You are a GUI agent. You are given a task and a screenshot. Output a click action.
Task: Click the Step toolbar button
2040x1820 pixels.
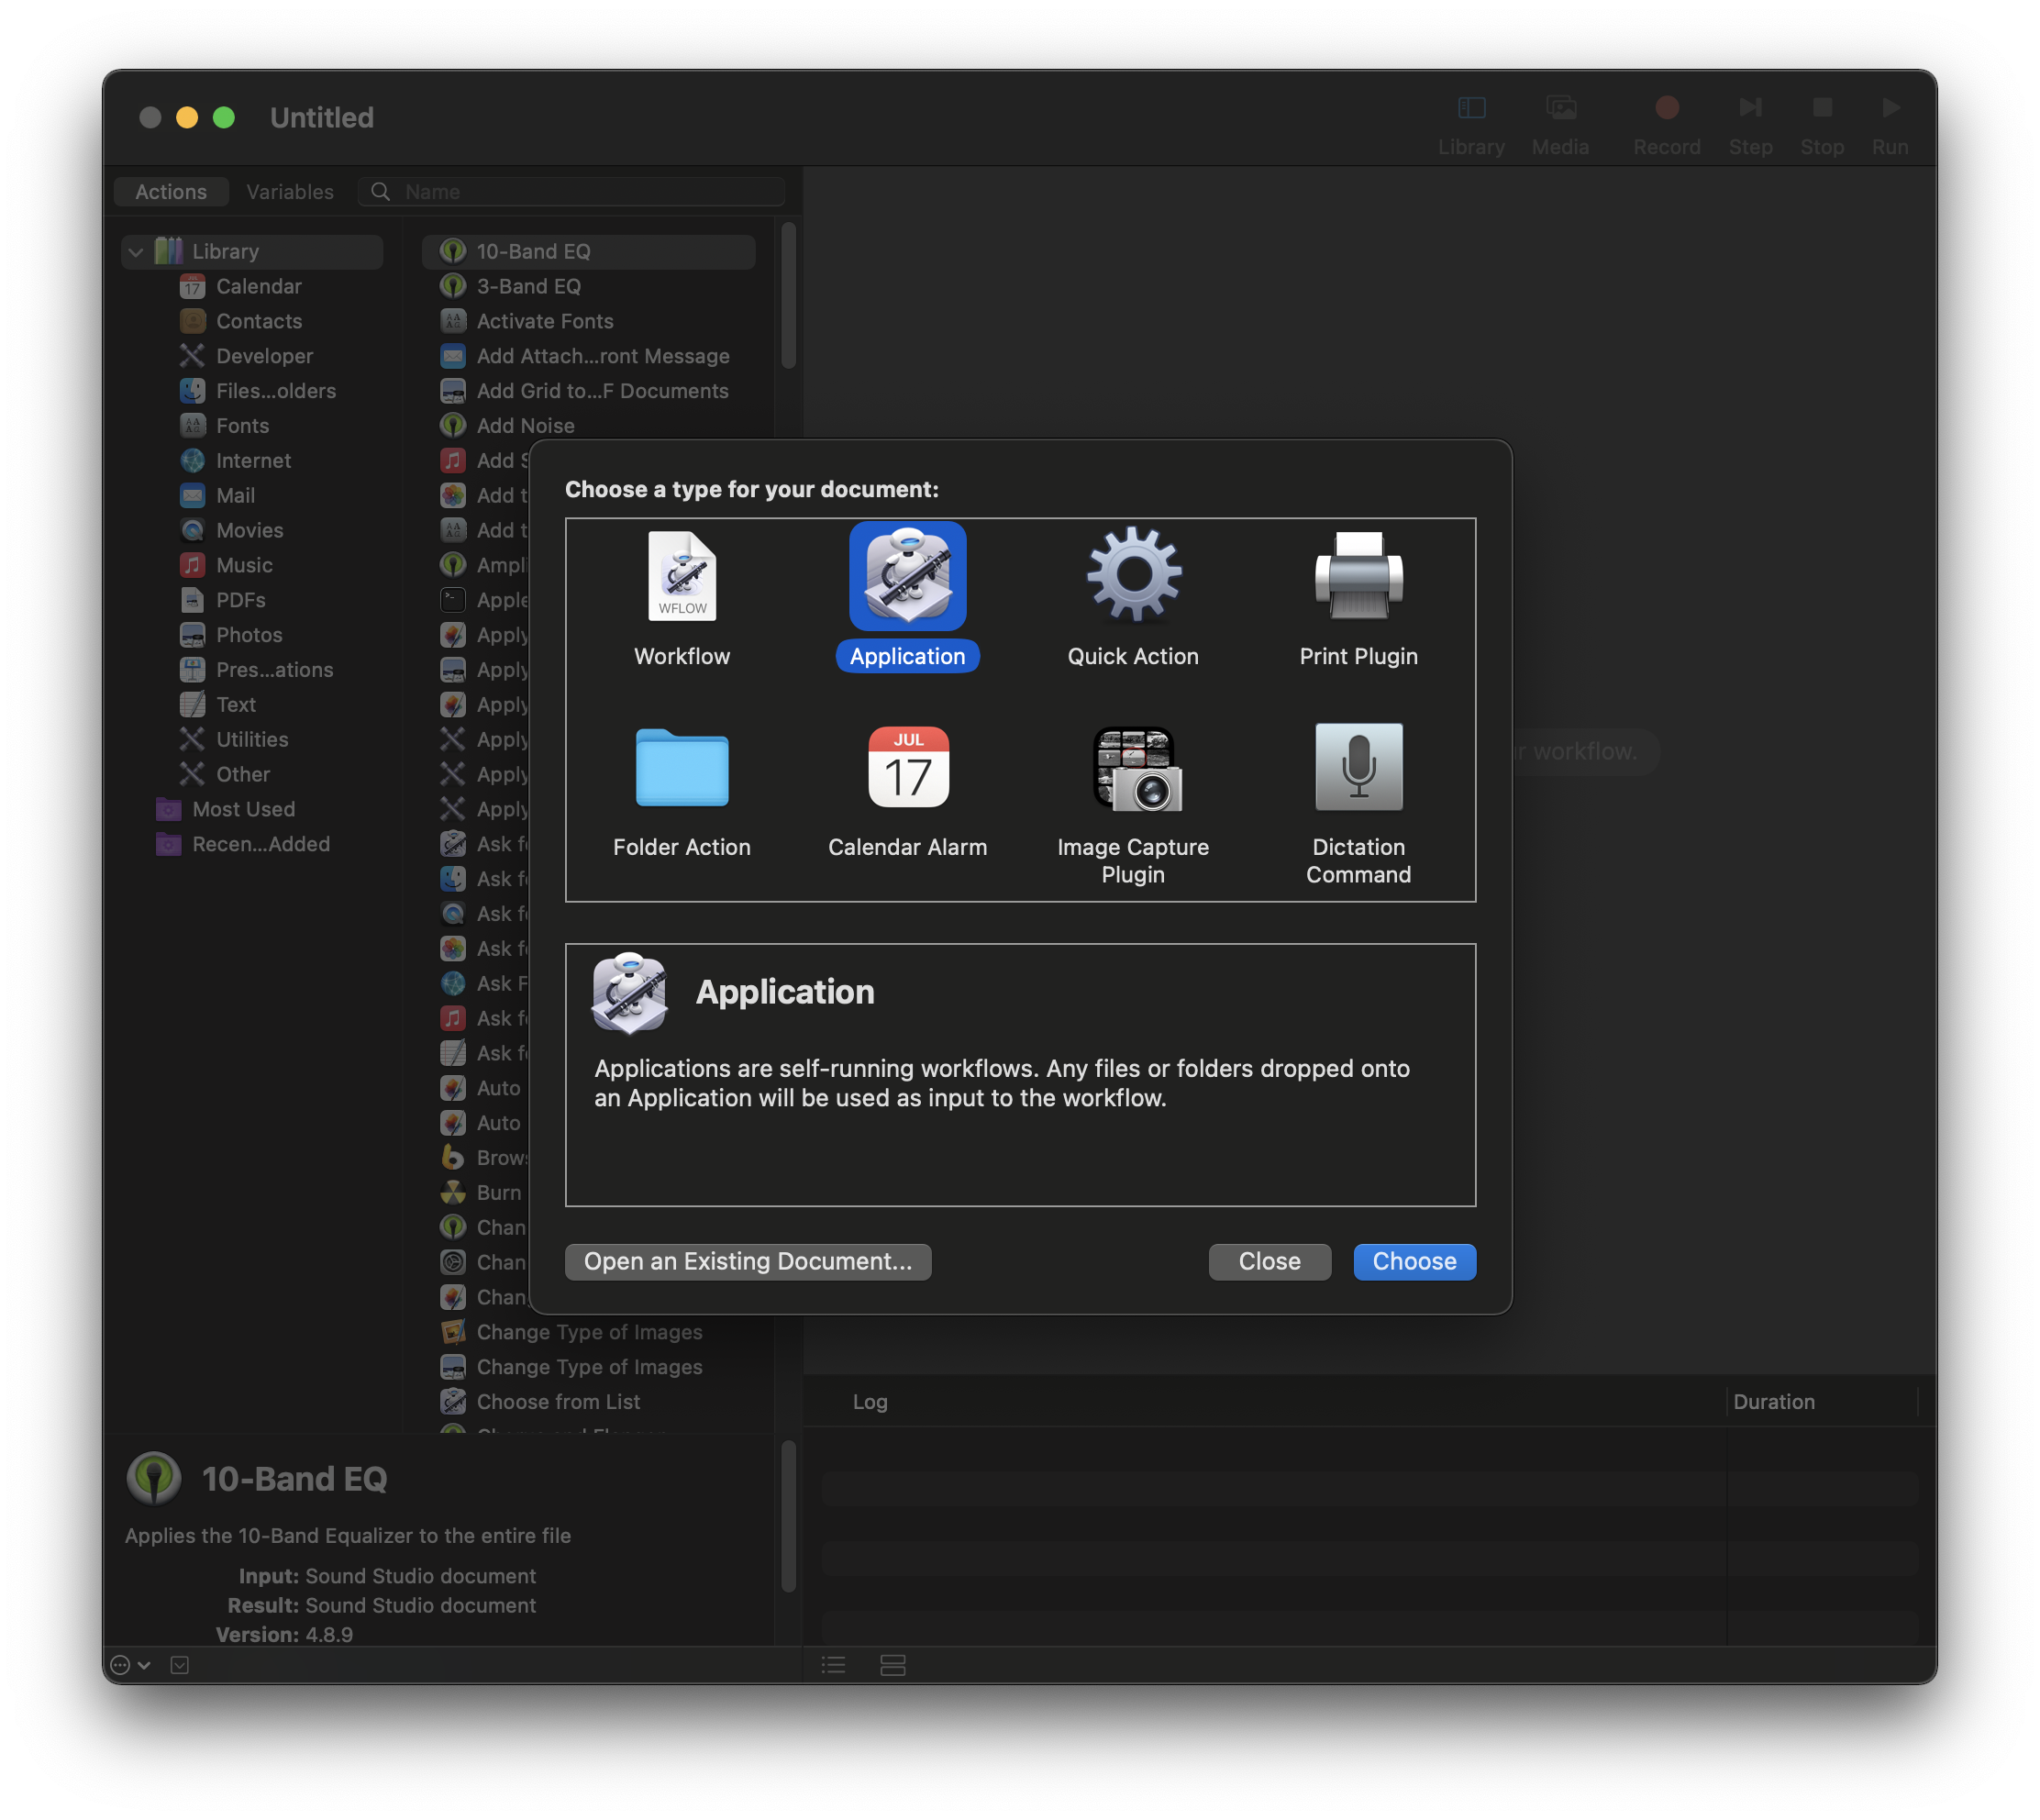[x=1750, y=125]
